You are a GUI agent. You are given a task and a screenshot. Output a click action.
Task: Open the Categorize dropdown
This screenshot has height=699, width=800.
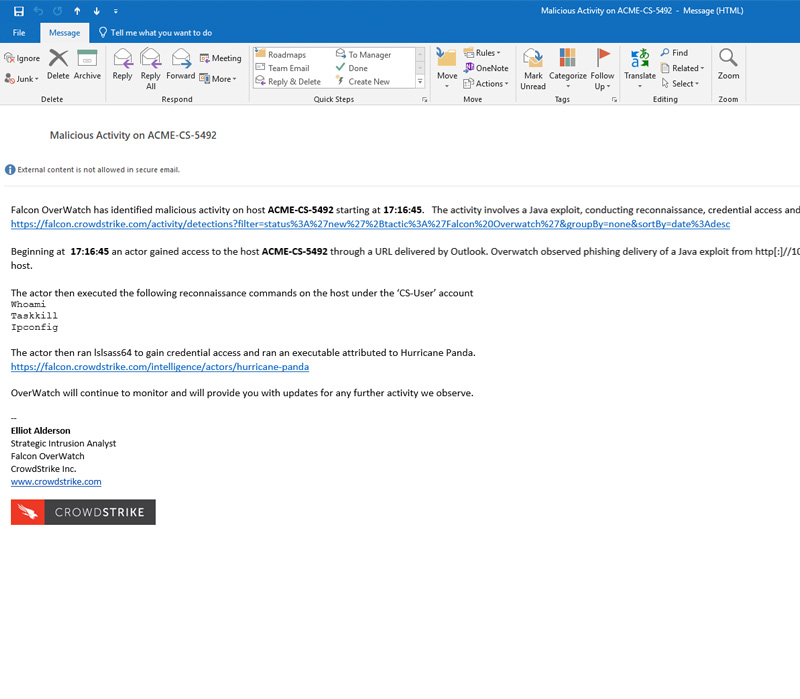click(567, 66)
